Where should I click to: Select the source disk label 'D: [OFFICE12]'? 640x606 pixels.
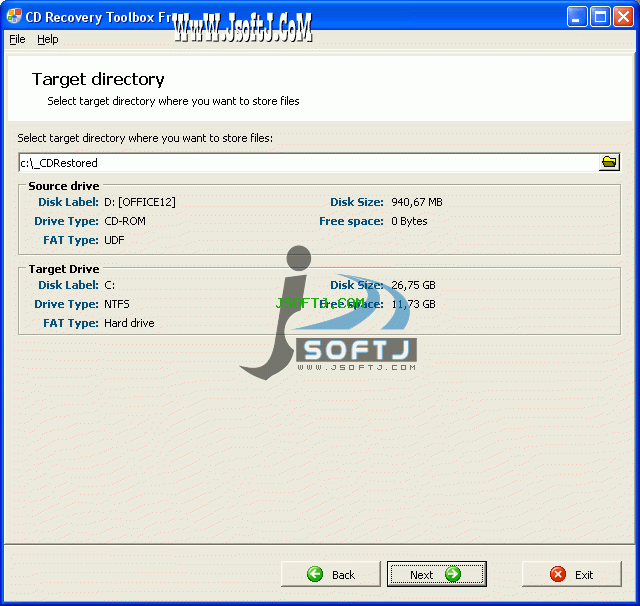coord(140,202)
